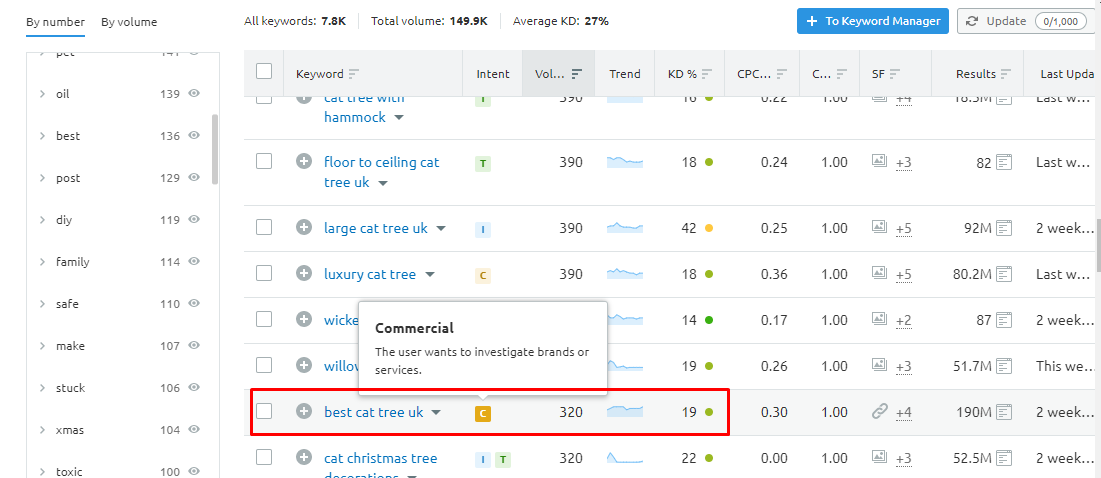
Task: Open SERP results icon next to 51.7M
Action: coord(1004,366)
